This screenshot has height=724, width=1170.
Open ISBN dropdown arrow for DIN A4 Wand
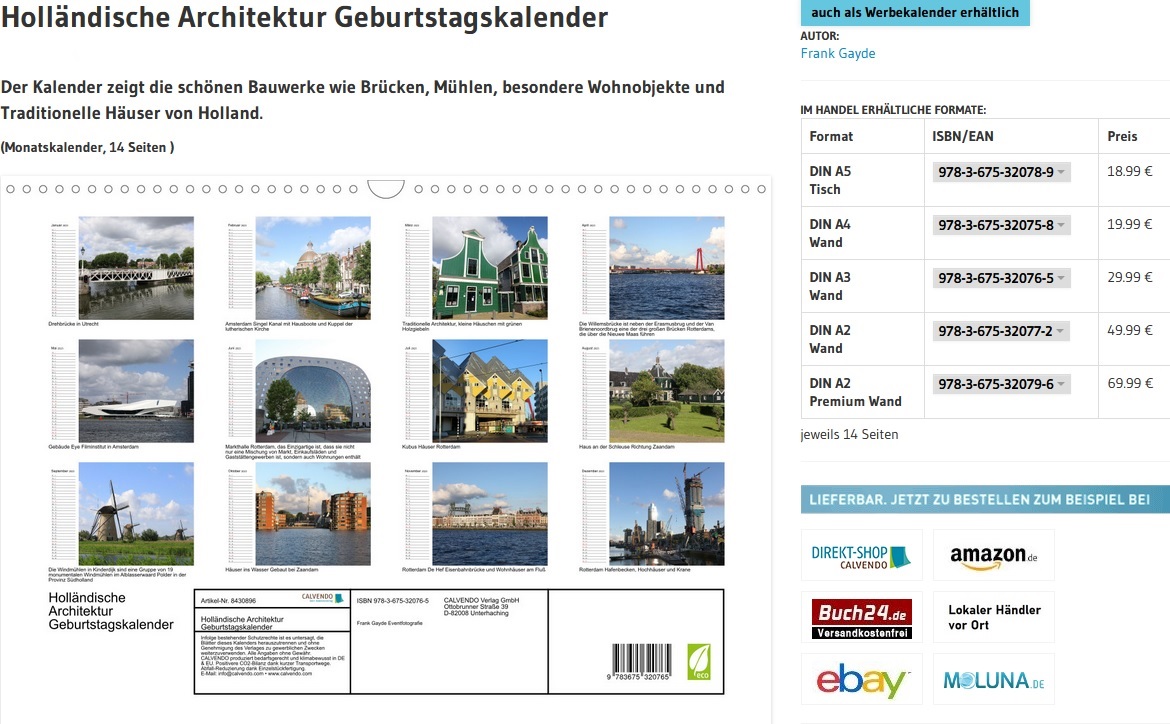point(1061,225)
